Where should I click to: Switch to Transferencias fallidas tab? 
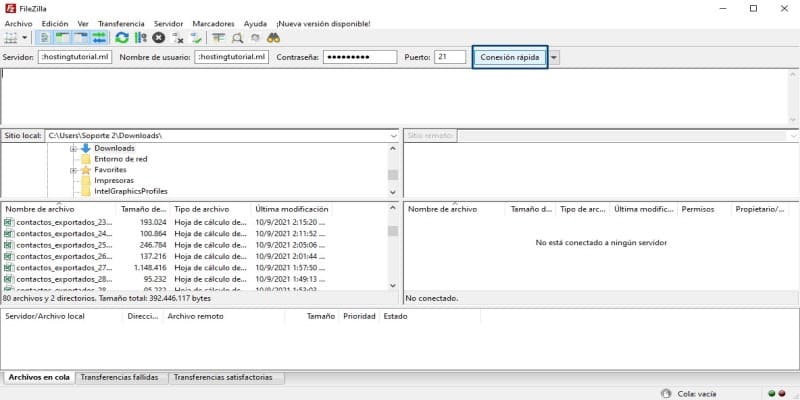pyautogui.click(x=121, y=378)
